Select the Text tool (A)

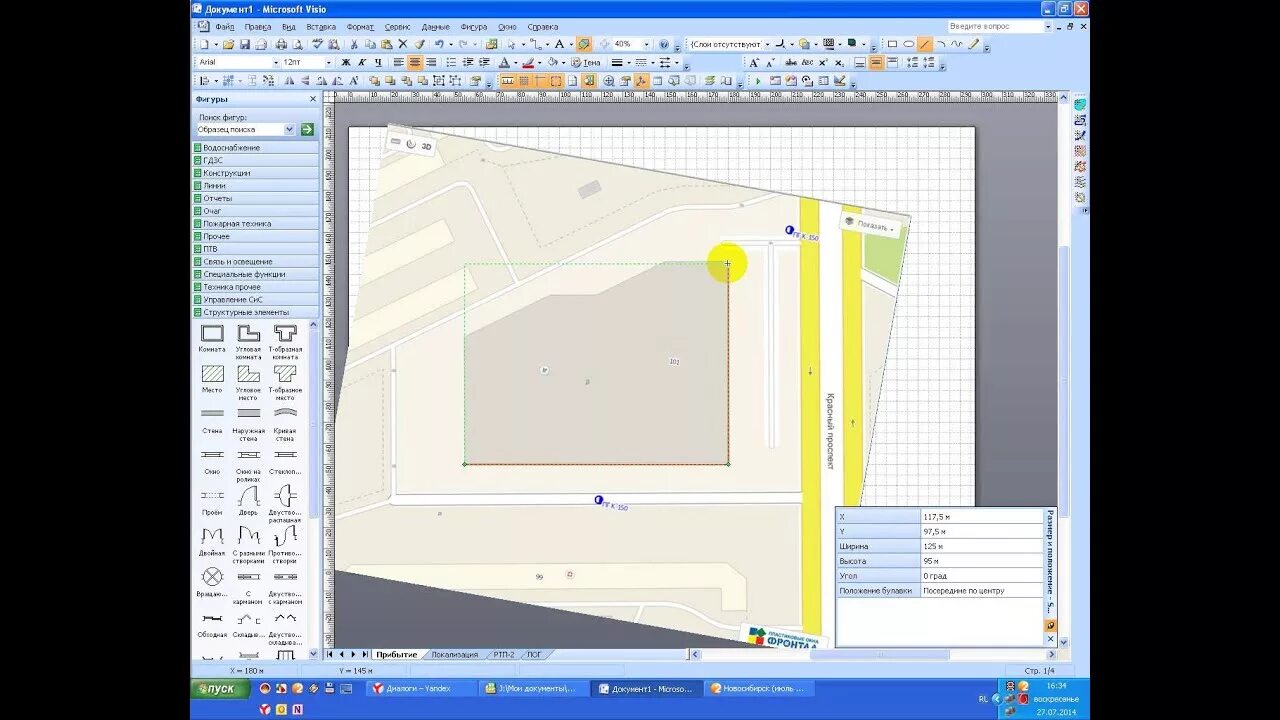(x=558, y=44)
